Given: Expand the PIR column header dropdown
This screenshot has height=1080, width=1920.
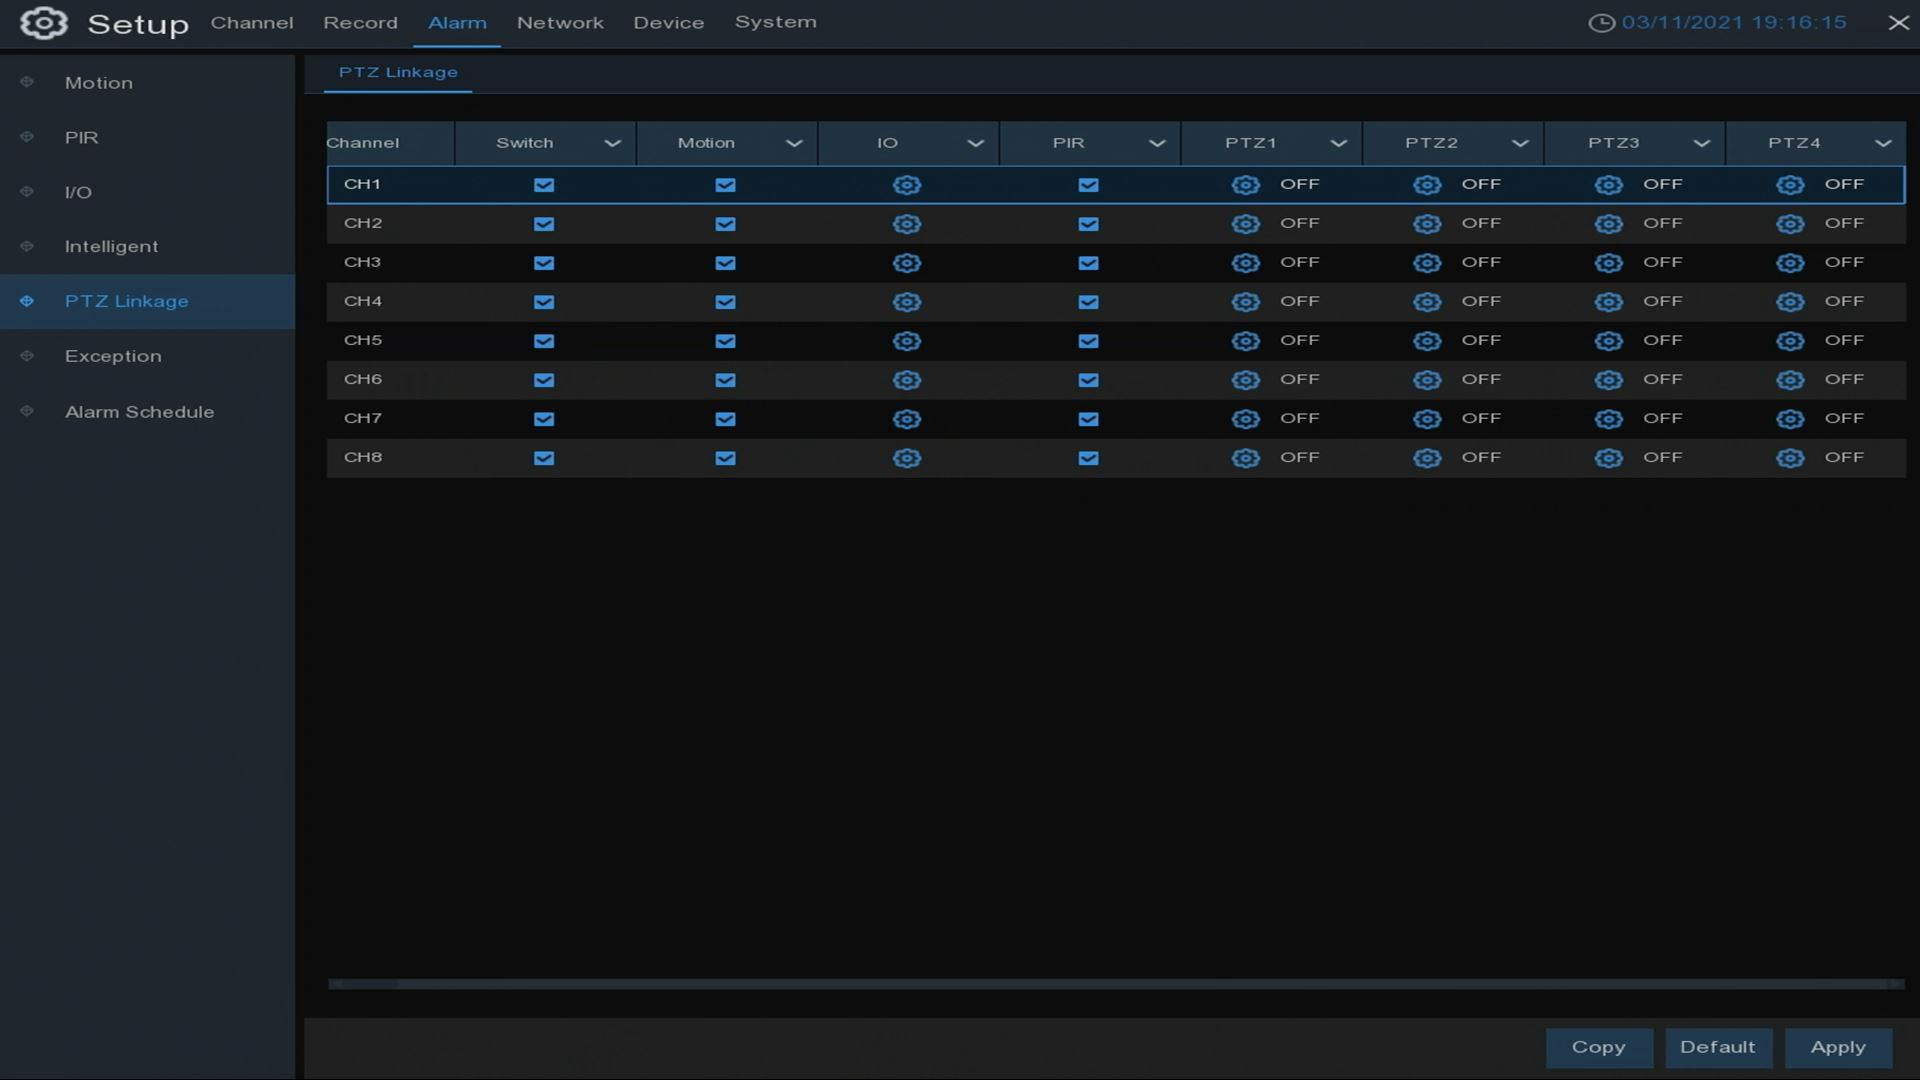Looking at the screenshot, I should [x=1157, y=143].
